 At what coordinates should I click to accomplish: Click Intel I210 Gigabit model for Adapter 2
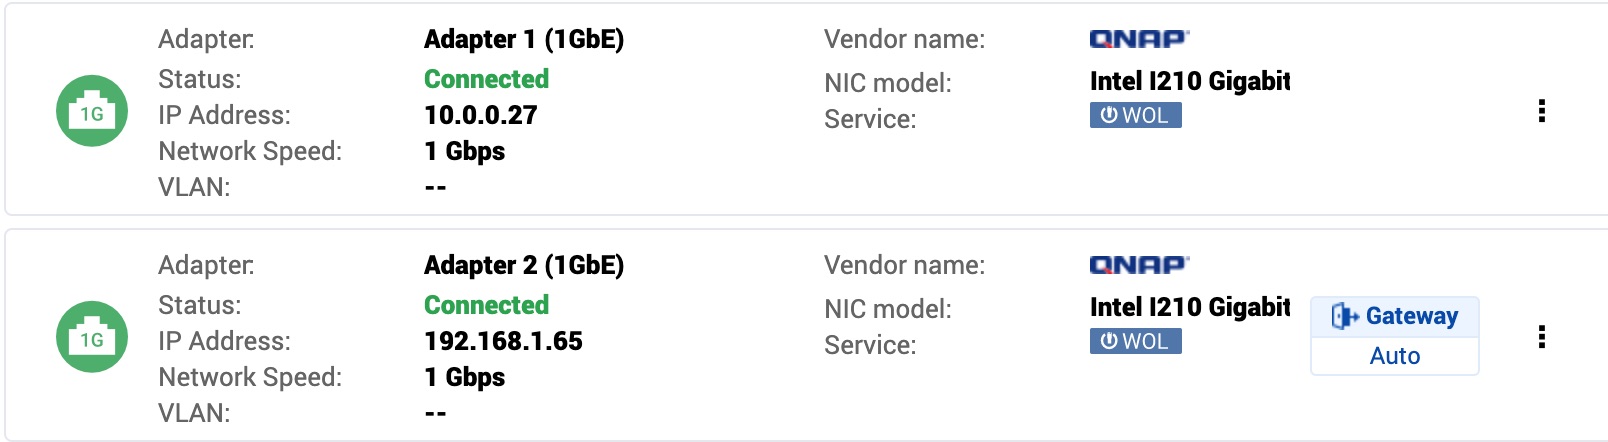1189,307
